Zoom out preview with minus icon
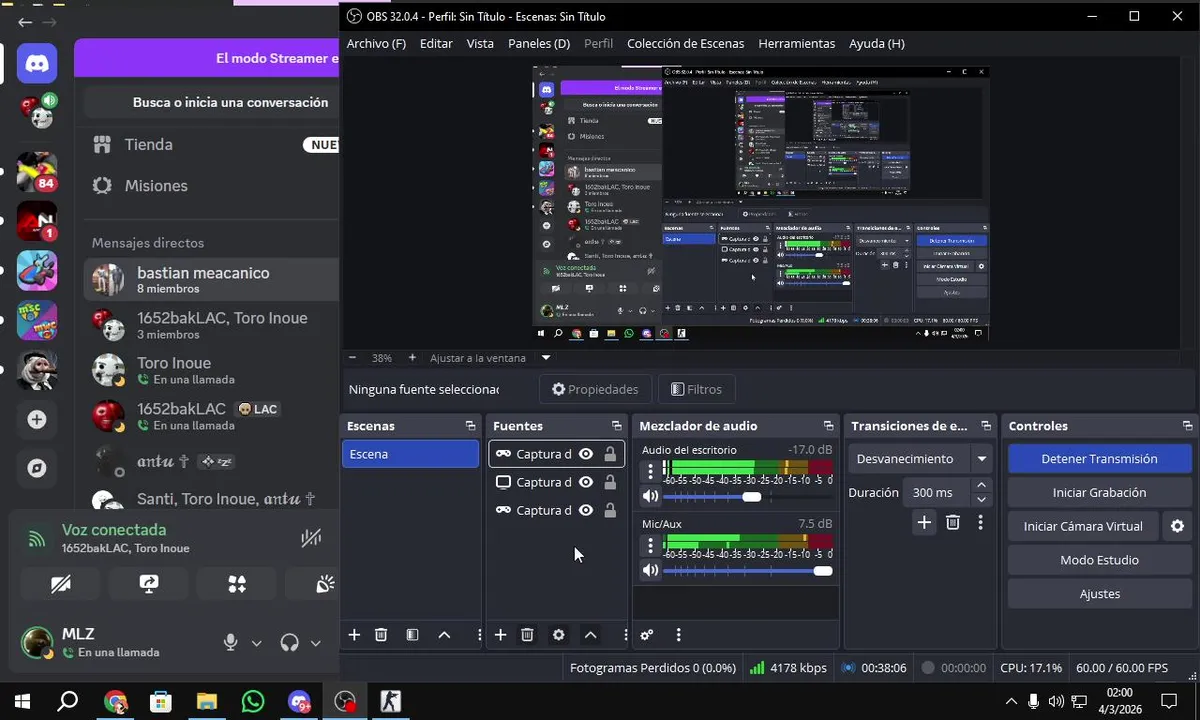 pyautogui.click(x=352, y=357)
